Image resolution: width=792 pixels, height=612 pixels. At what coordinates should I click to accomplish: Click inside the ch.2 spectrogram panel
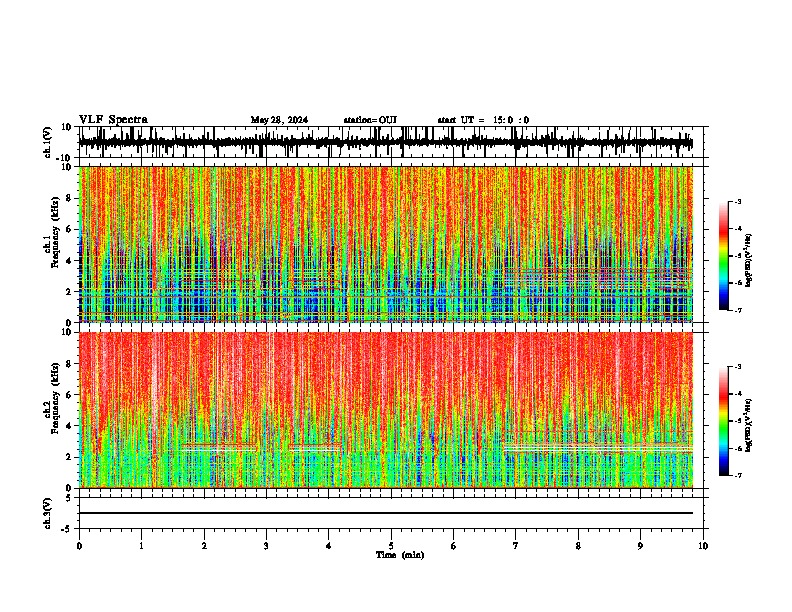tap(385, 410)
